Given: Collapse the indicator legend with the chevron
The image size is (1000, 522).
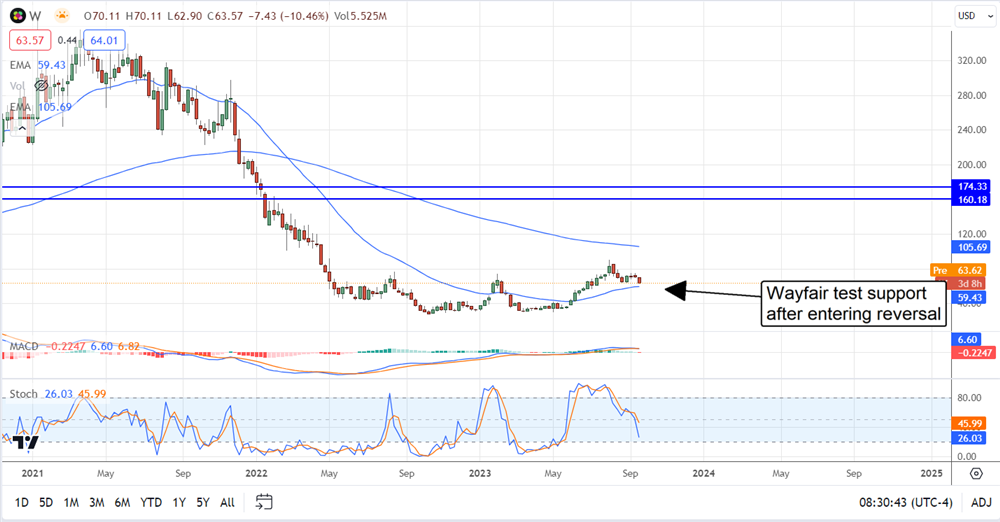Looking at the screenshot, I should point(22,128).
